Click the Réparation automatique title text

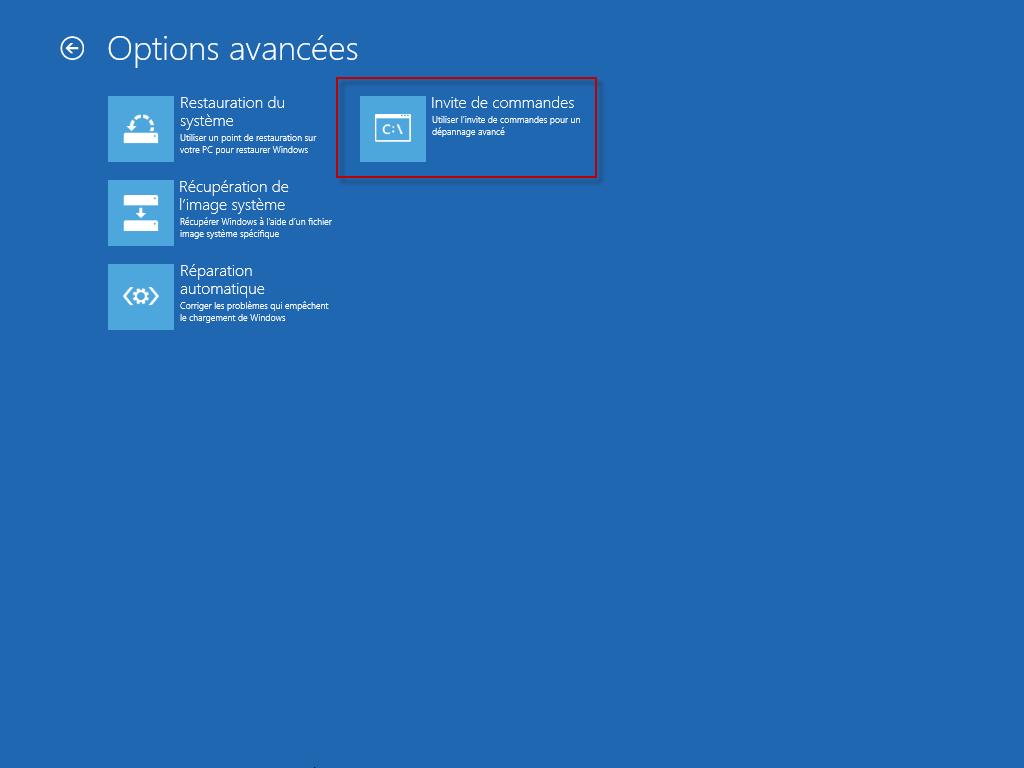click(x=222, y=280)
